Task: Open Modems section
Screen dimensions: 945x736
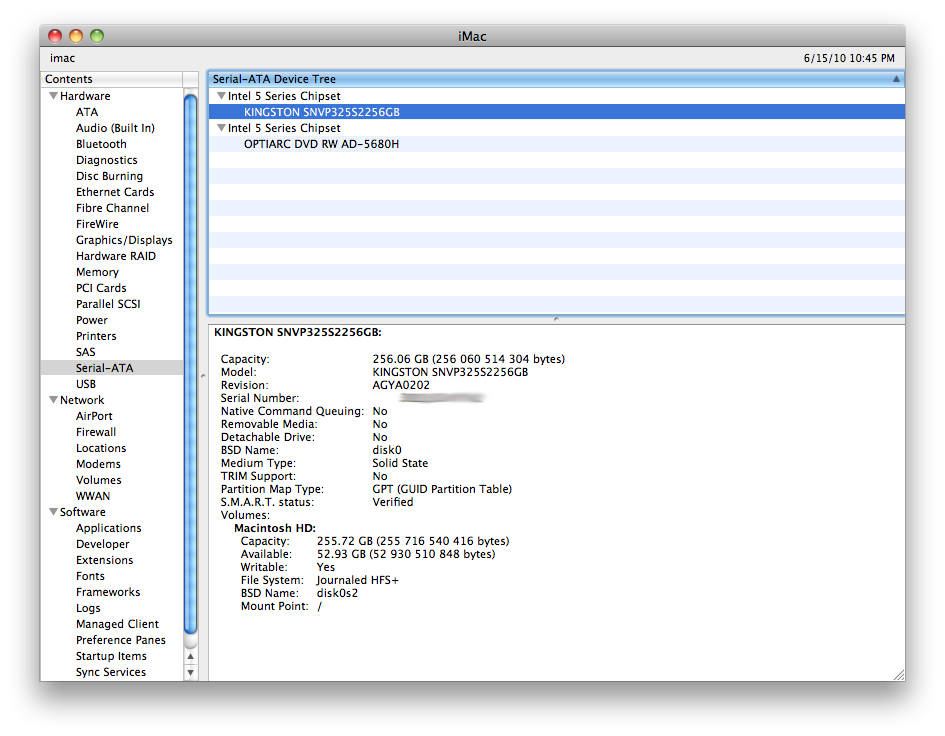Action: 98,464
